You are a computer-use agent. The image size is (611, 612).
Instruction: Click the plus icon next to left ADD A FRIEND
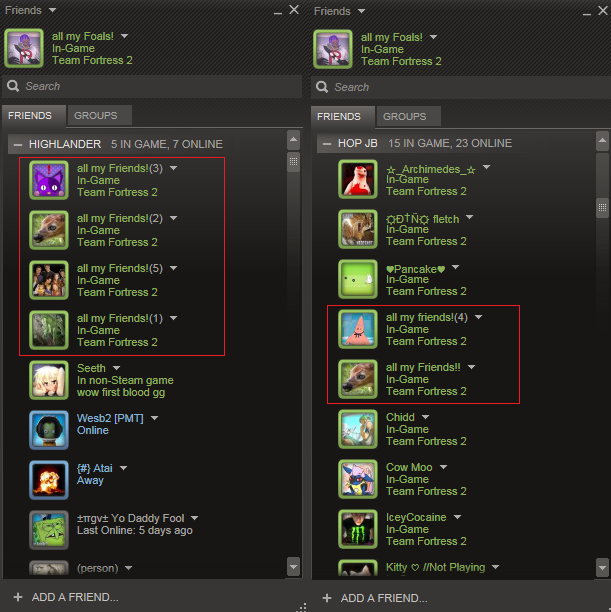[x=18, y=597]
